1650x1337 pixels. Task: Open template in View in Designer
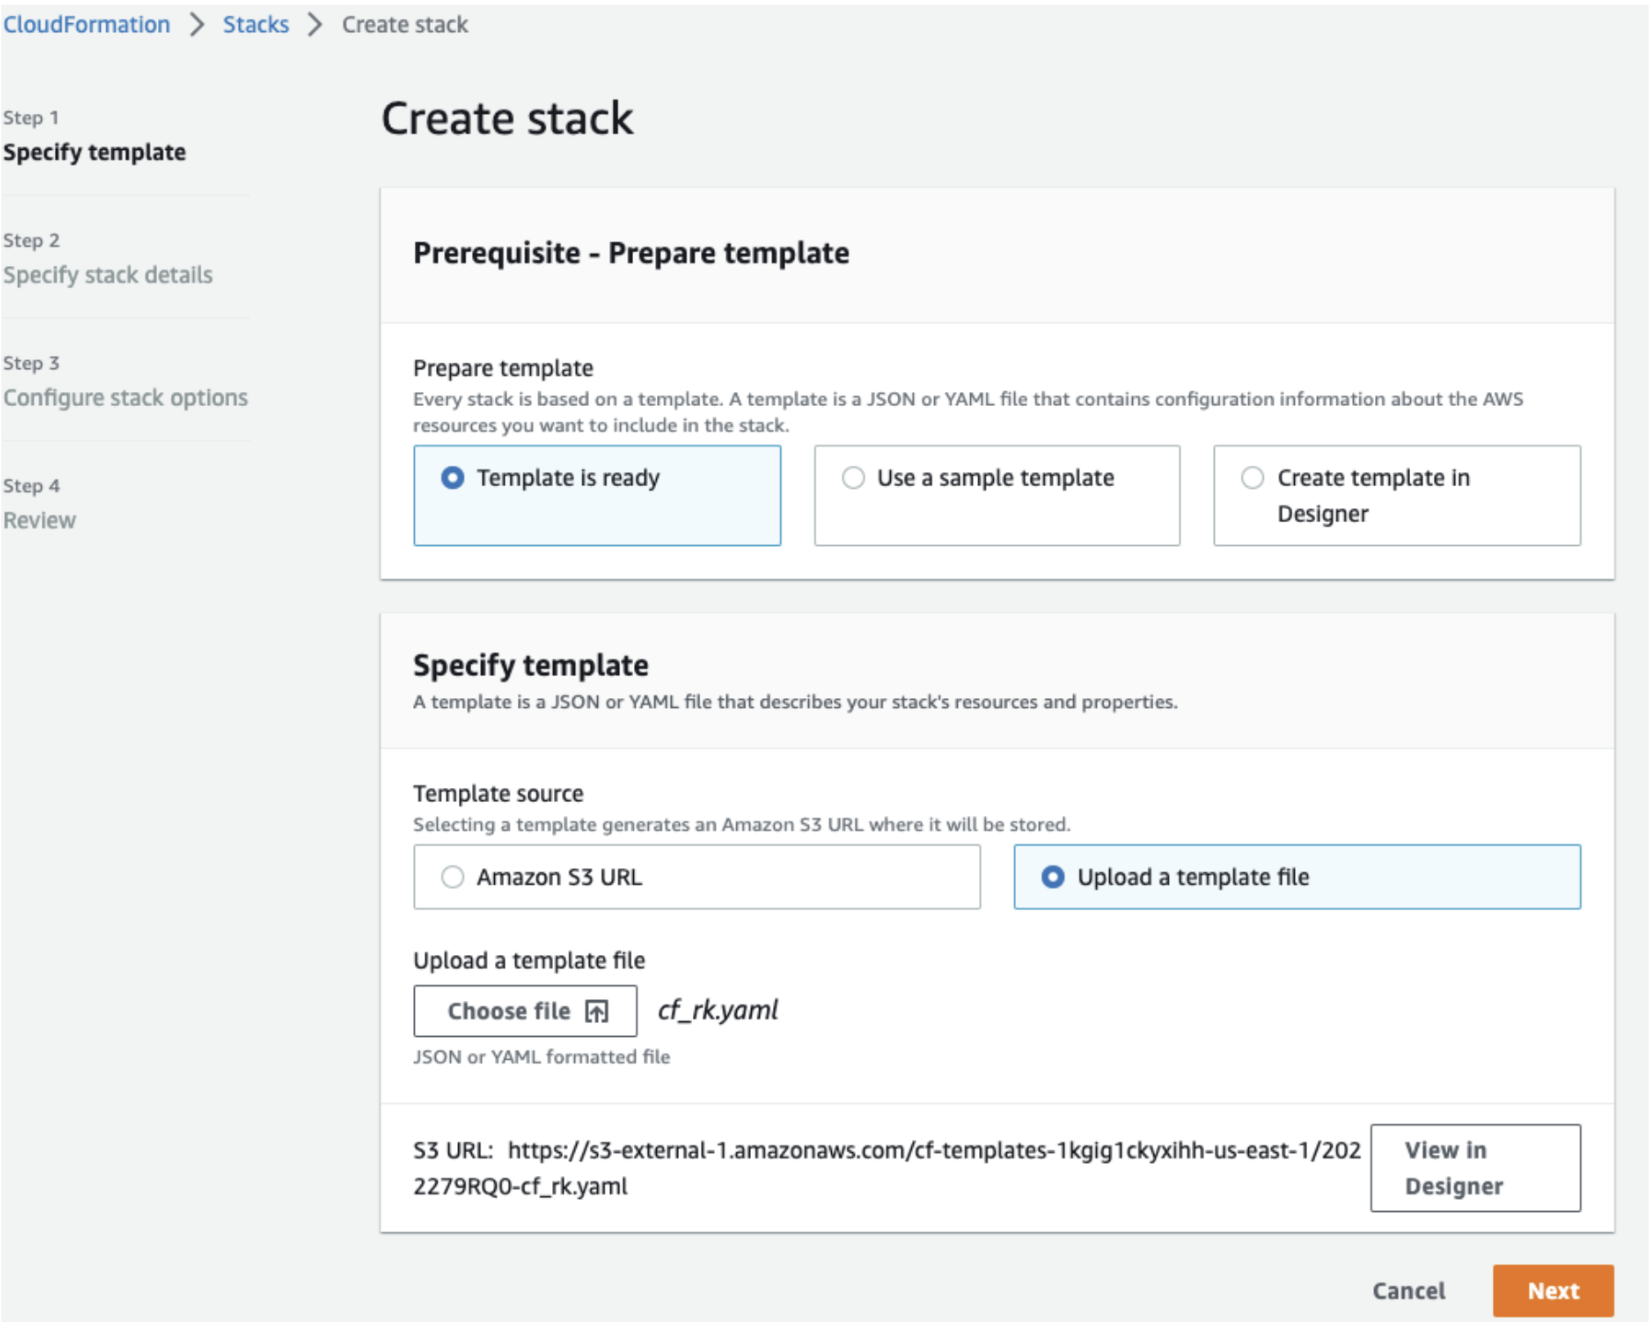pyautogui.click(x=1475, y=1167)
